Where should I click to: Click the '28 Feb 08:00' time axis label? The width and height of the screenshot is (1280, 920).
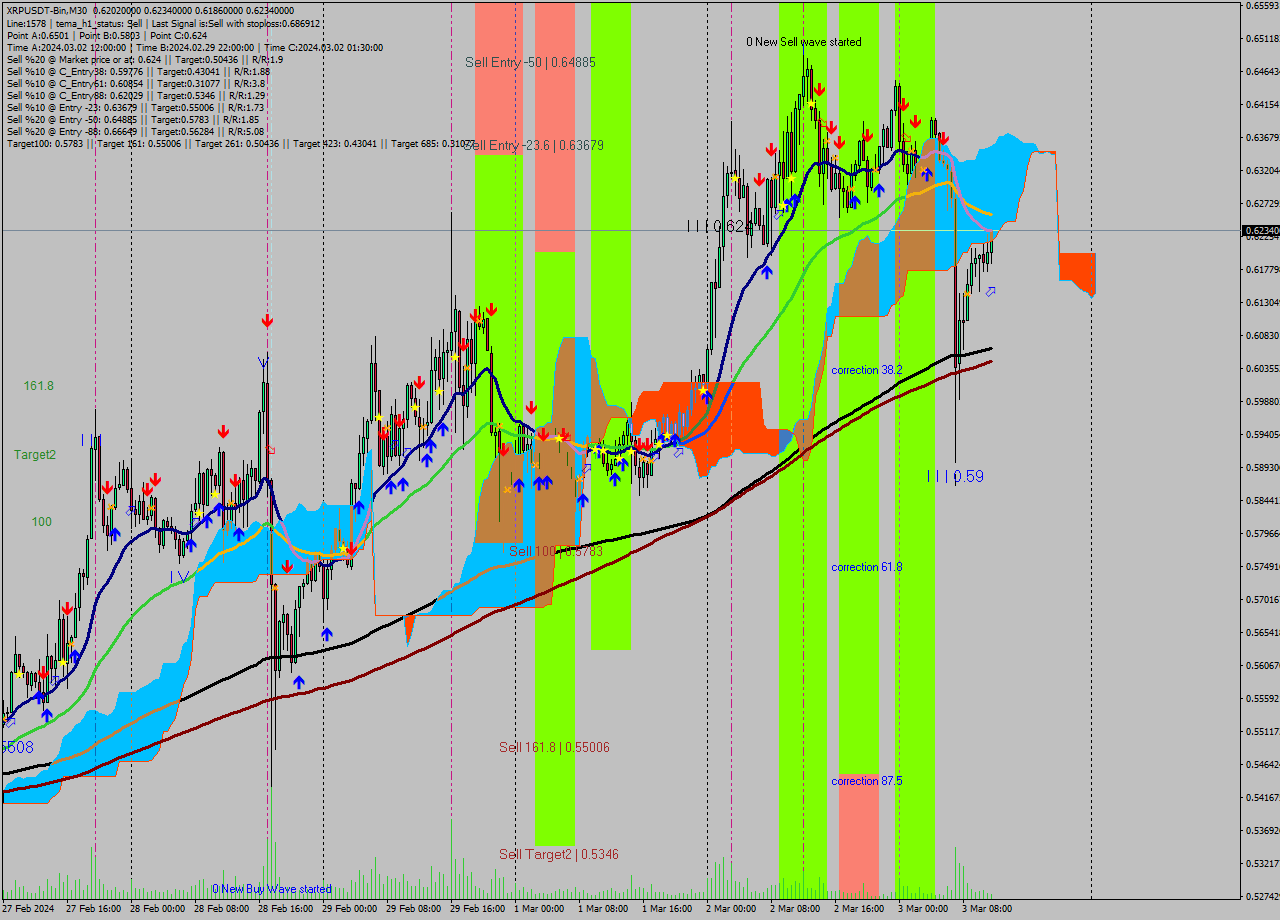point(222,909)
